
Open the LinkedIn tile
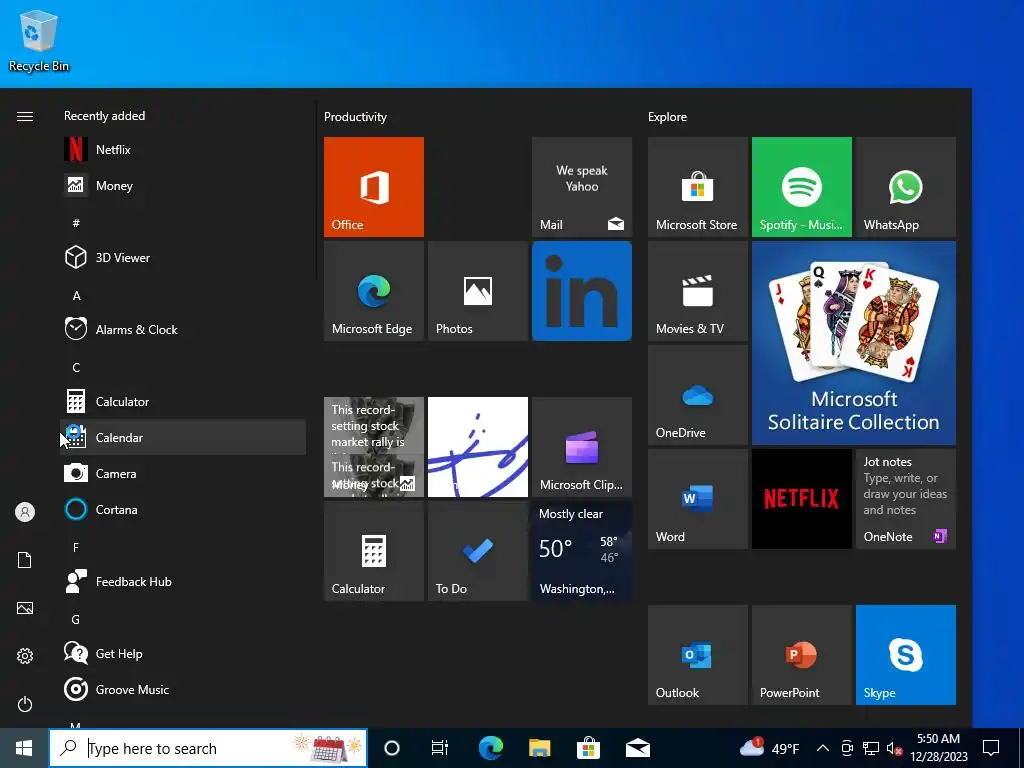point(582,291)
